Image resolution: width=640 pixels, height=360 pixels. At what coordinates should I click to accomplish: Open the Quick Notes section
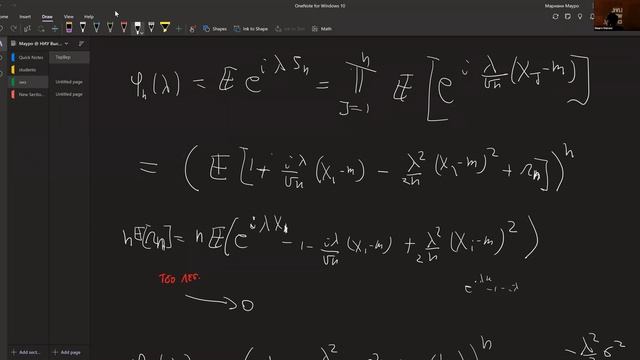[29, 58]
